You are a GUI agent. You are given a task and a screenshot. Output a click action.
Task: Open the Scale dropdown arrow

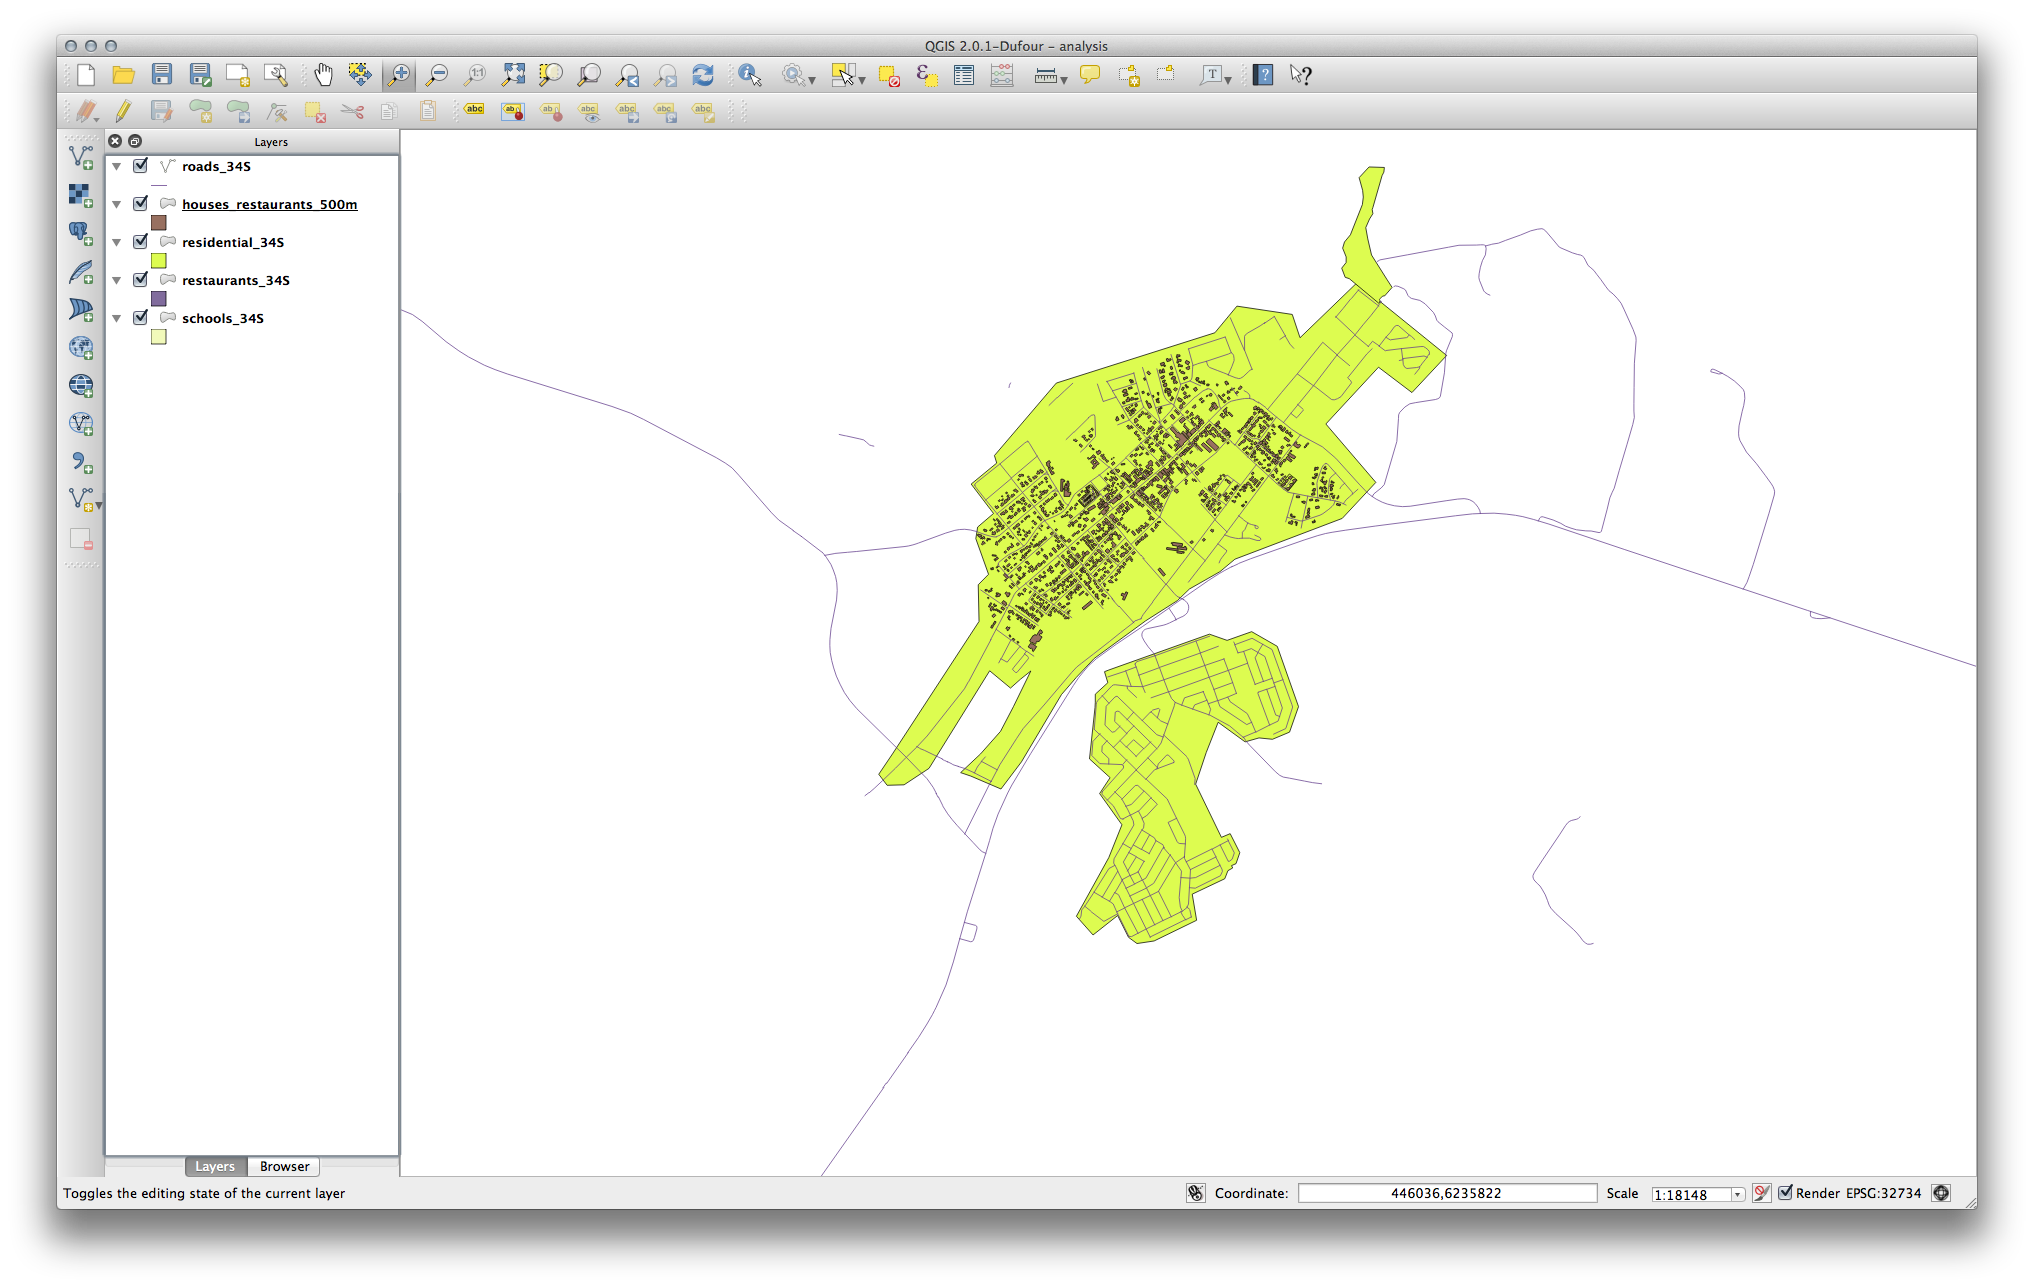tap(1737, 1194)
